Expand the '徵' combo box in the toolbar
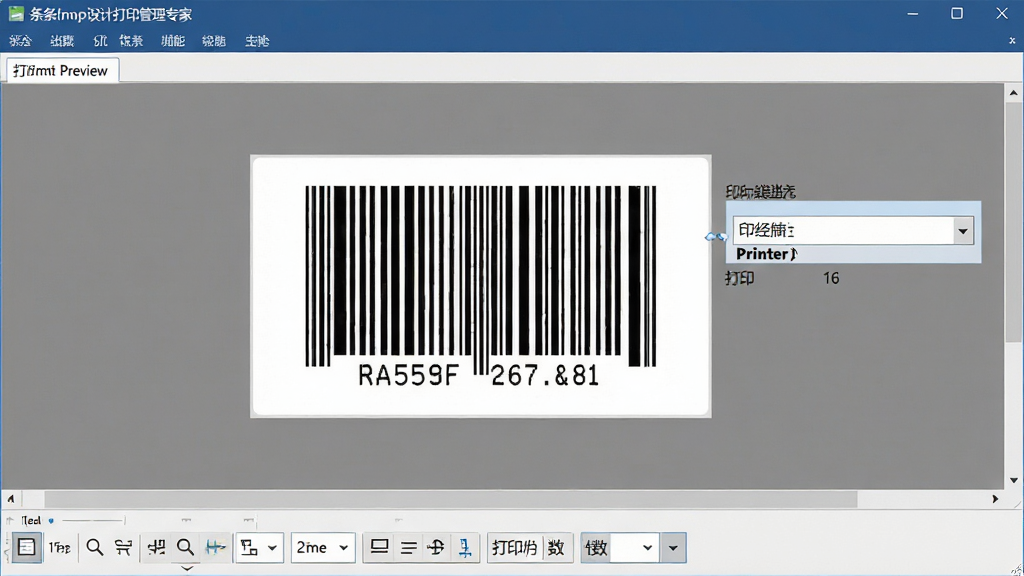The width and height of the screenshot is (1024, 576). (x=647, y=547)
